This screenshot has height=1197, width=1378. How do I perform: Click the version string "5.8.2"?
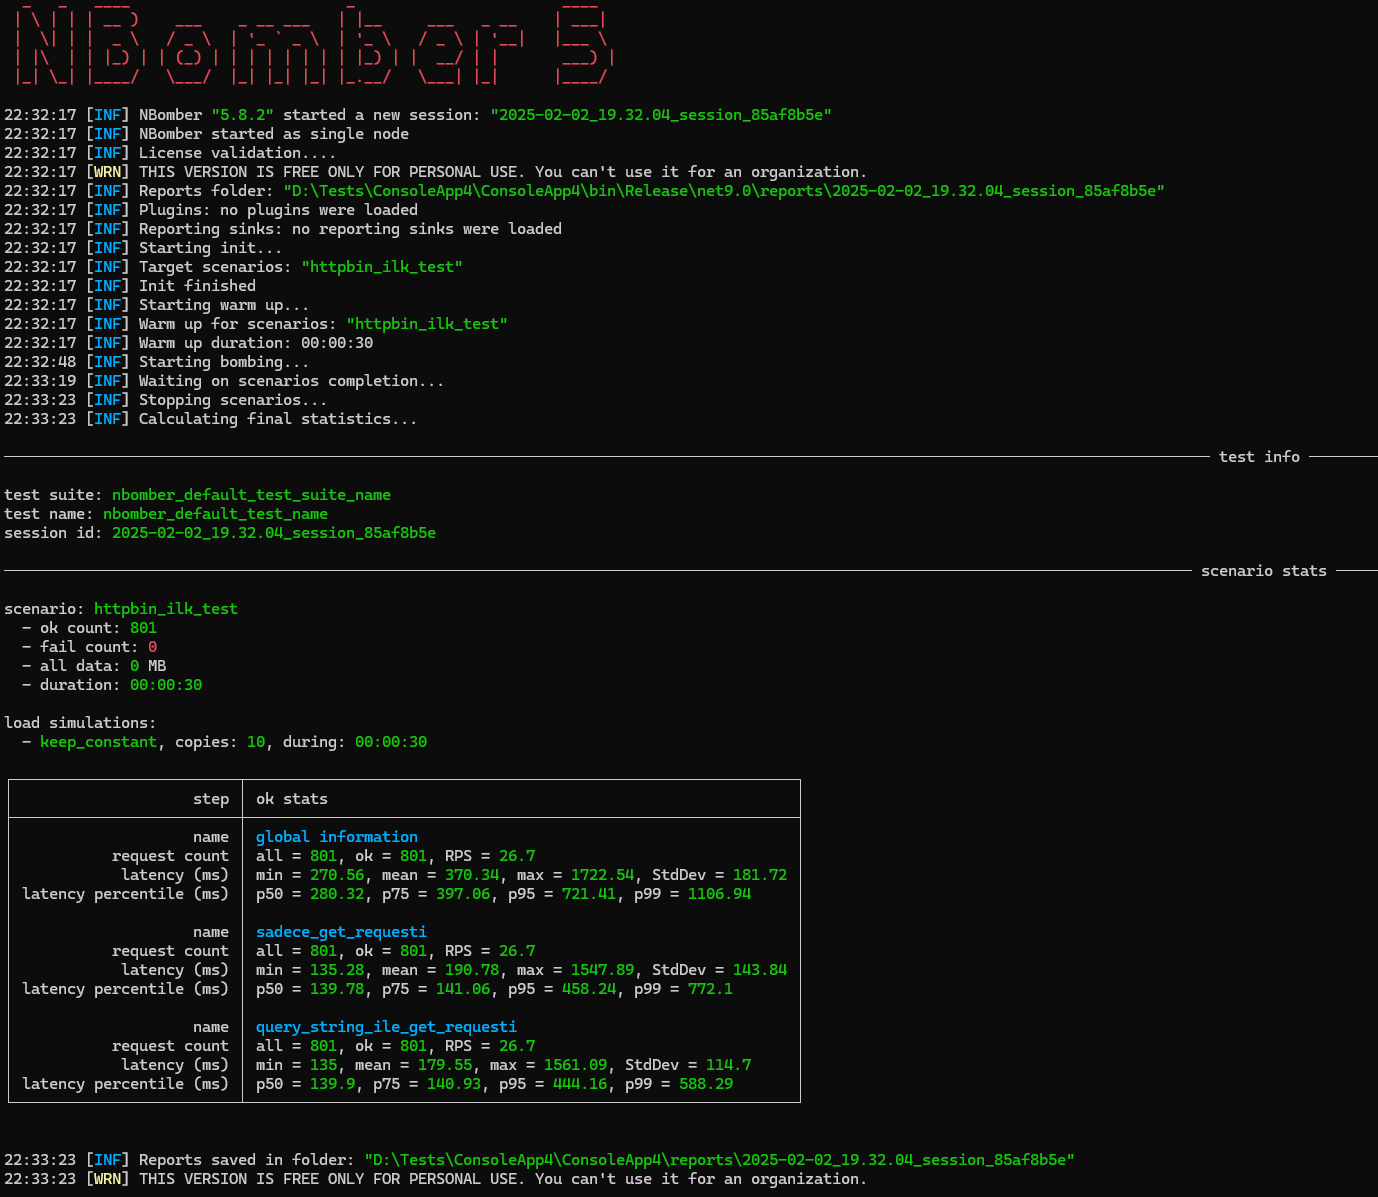click(x=242, y=115)
